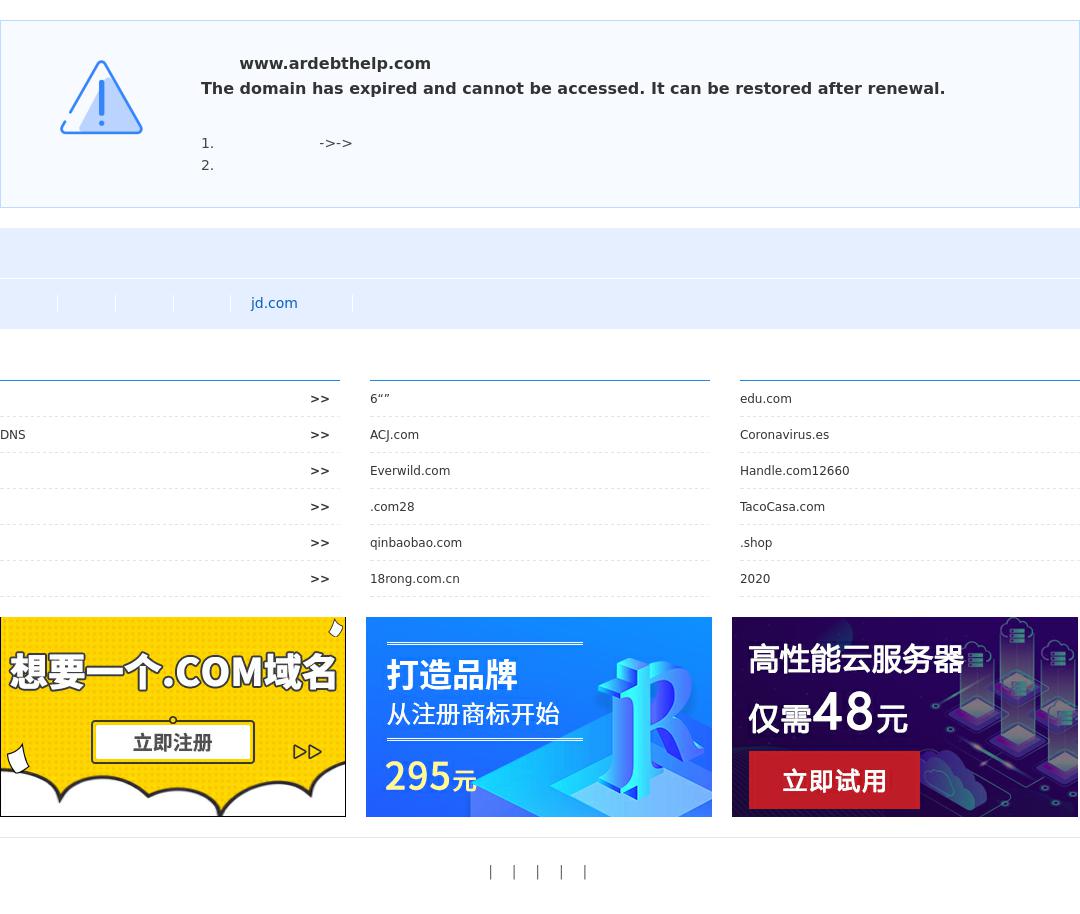Viewport: 1080px width, 914px height.
Task: Select the qinbaobao.com link
Action: 416,543
